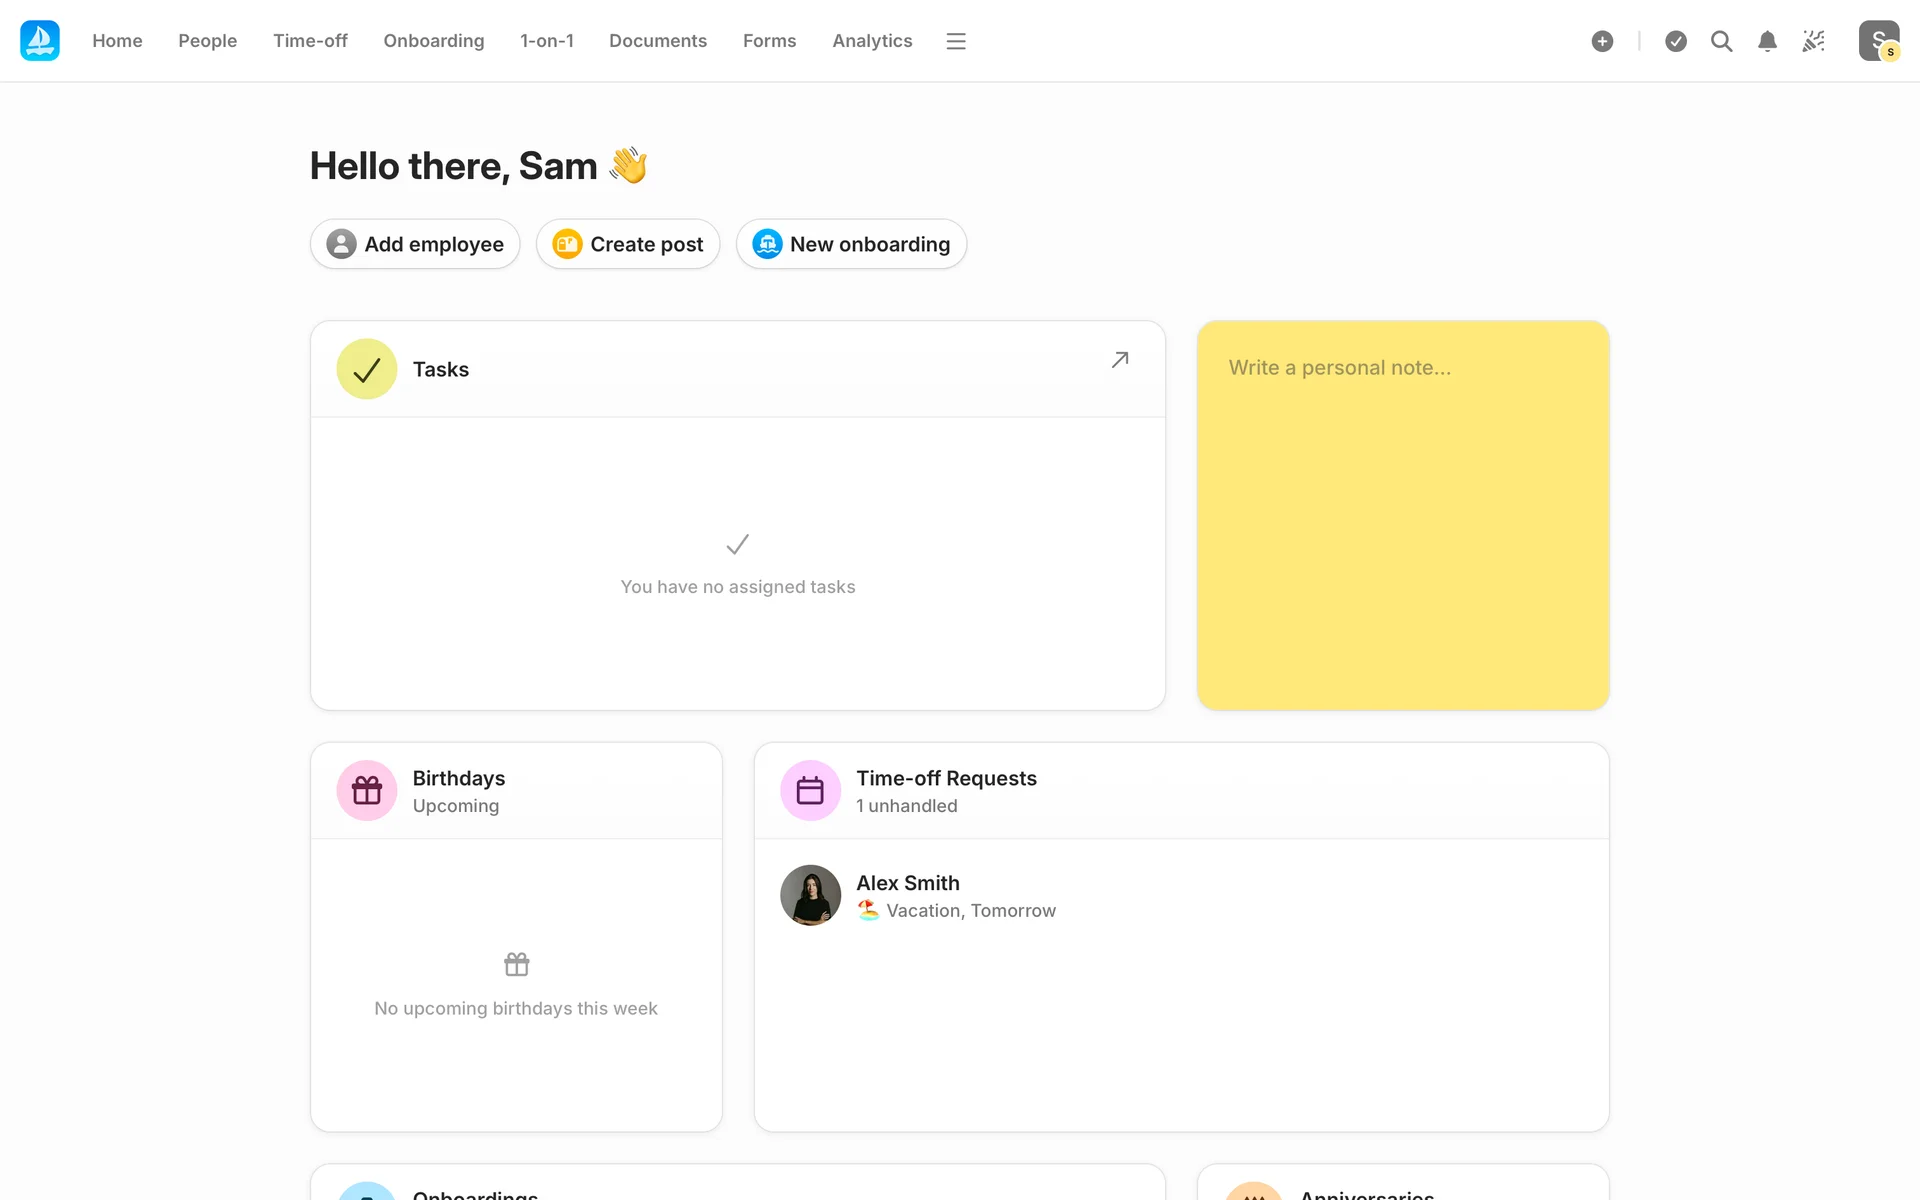Open tasks checkmark icon in header

click(1676, 41)
